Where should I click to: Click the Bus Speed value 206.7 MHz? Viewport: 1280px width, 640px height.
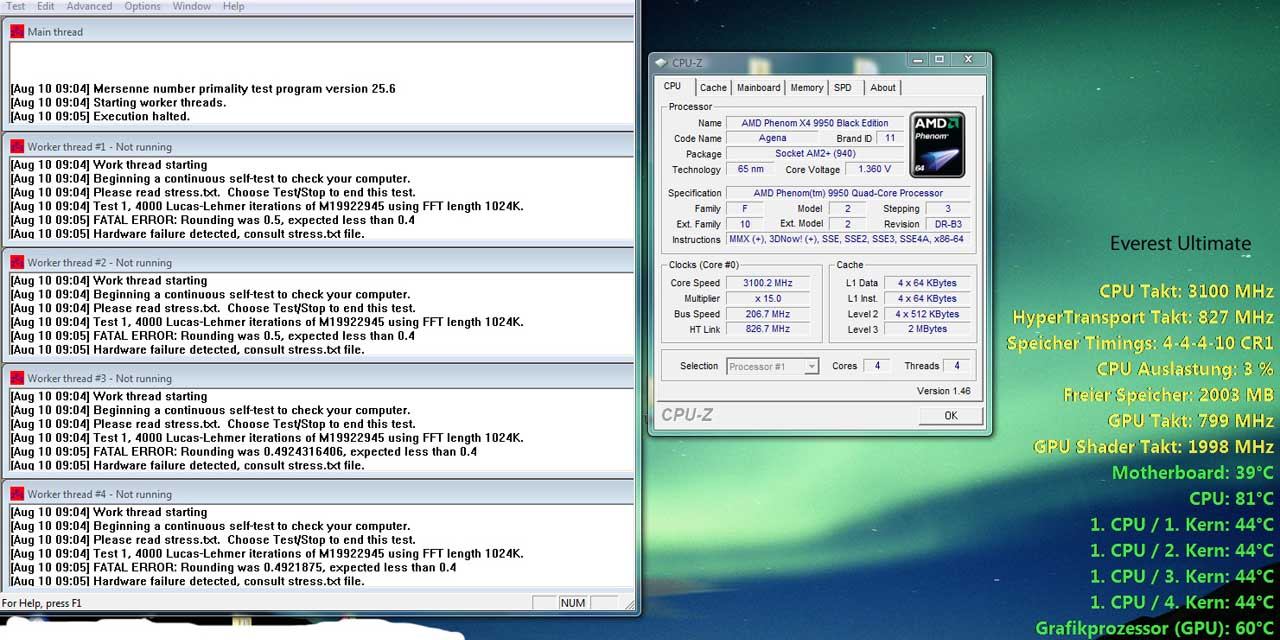[769, 314]
